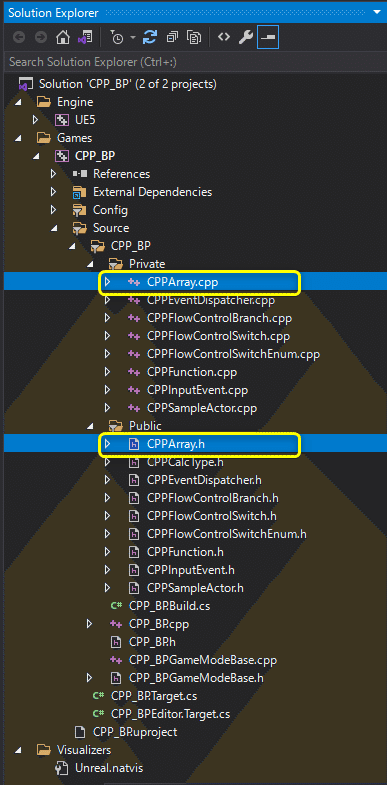This screenshot has height=785, width=387.
Task: Click the Unreal.natvis file icon
Action: click(x=62, y=768)
